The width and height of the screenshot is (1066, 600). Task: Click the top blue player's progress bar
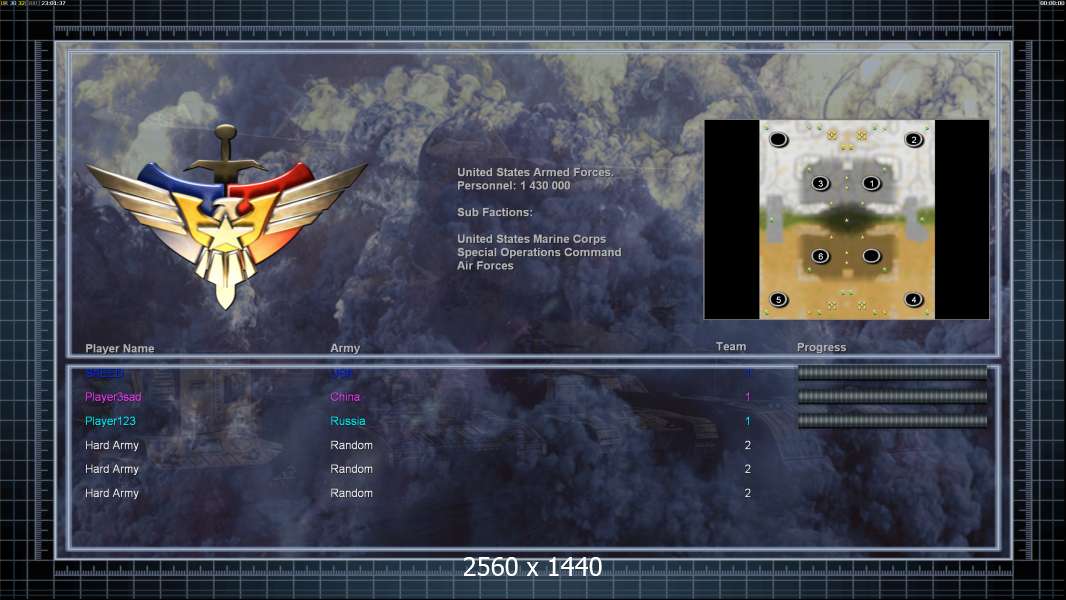[892, 372]
